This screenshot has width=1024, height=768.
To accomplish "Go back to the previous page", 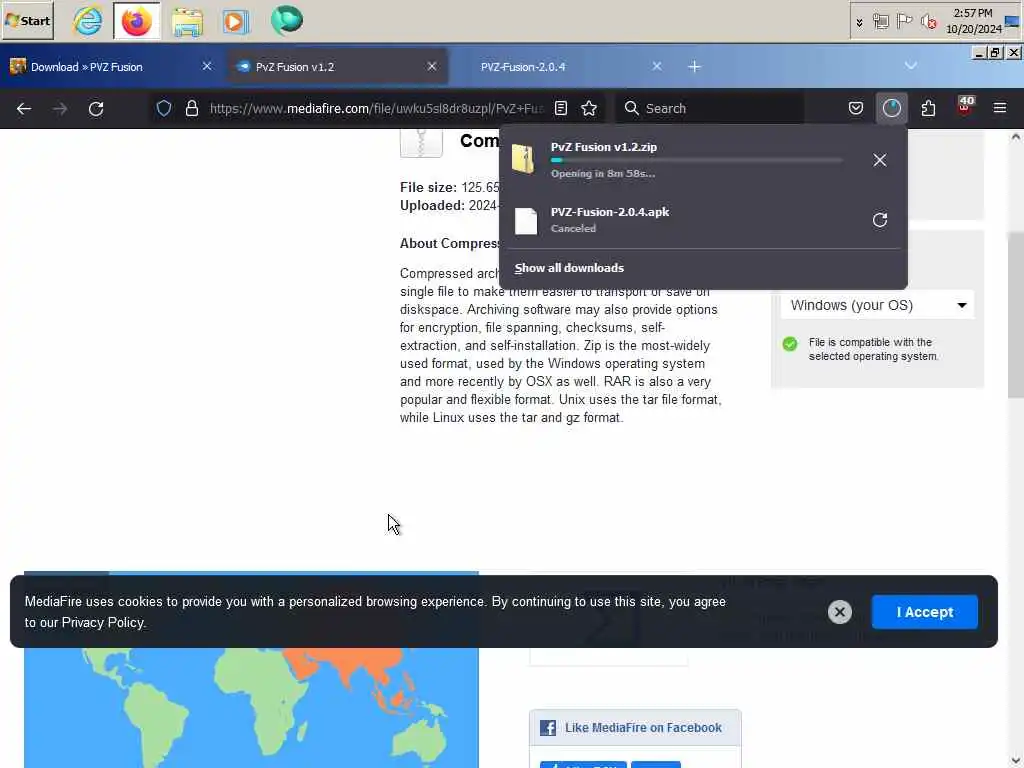I will pyautogui.click(x=24, y=108).
